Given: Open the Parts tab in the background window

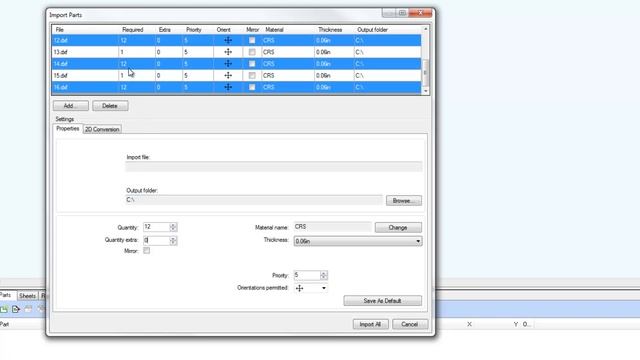Looking at the screenshot, I should (x=6, y=295).
